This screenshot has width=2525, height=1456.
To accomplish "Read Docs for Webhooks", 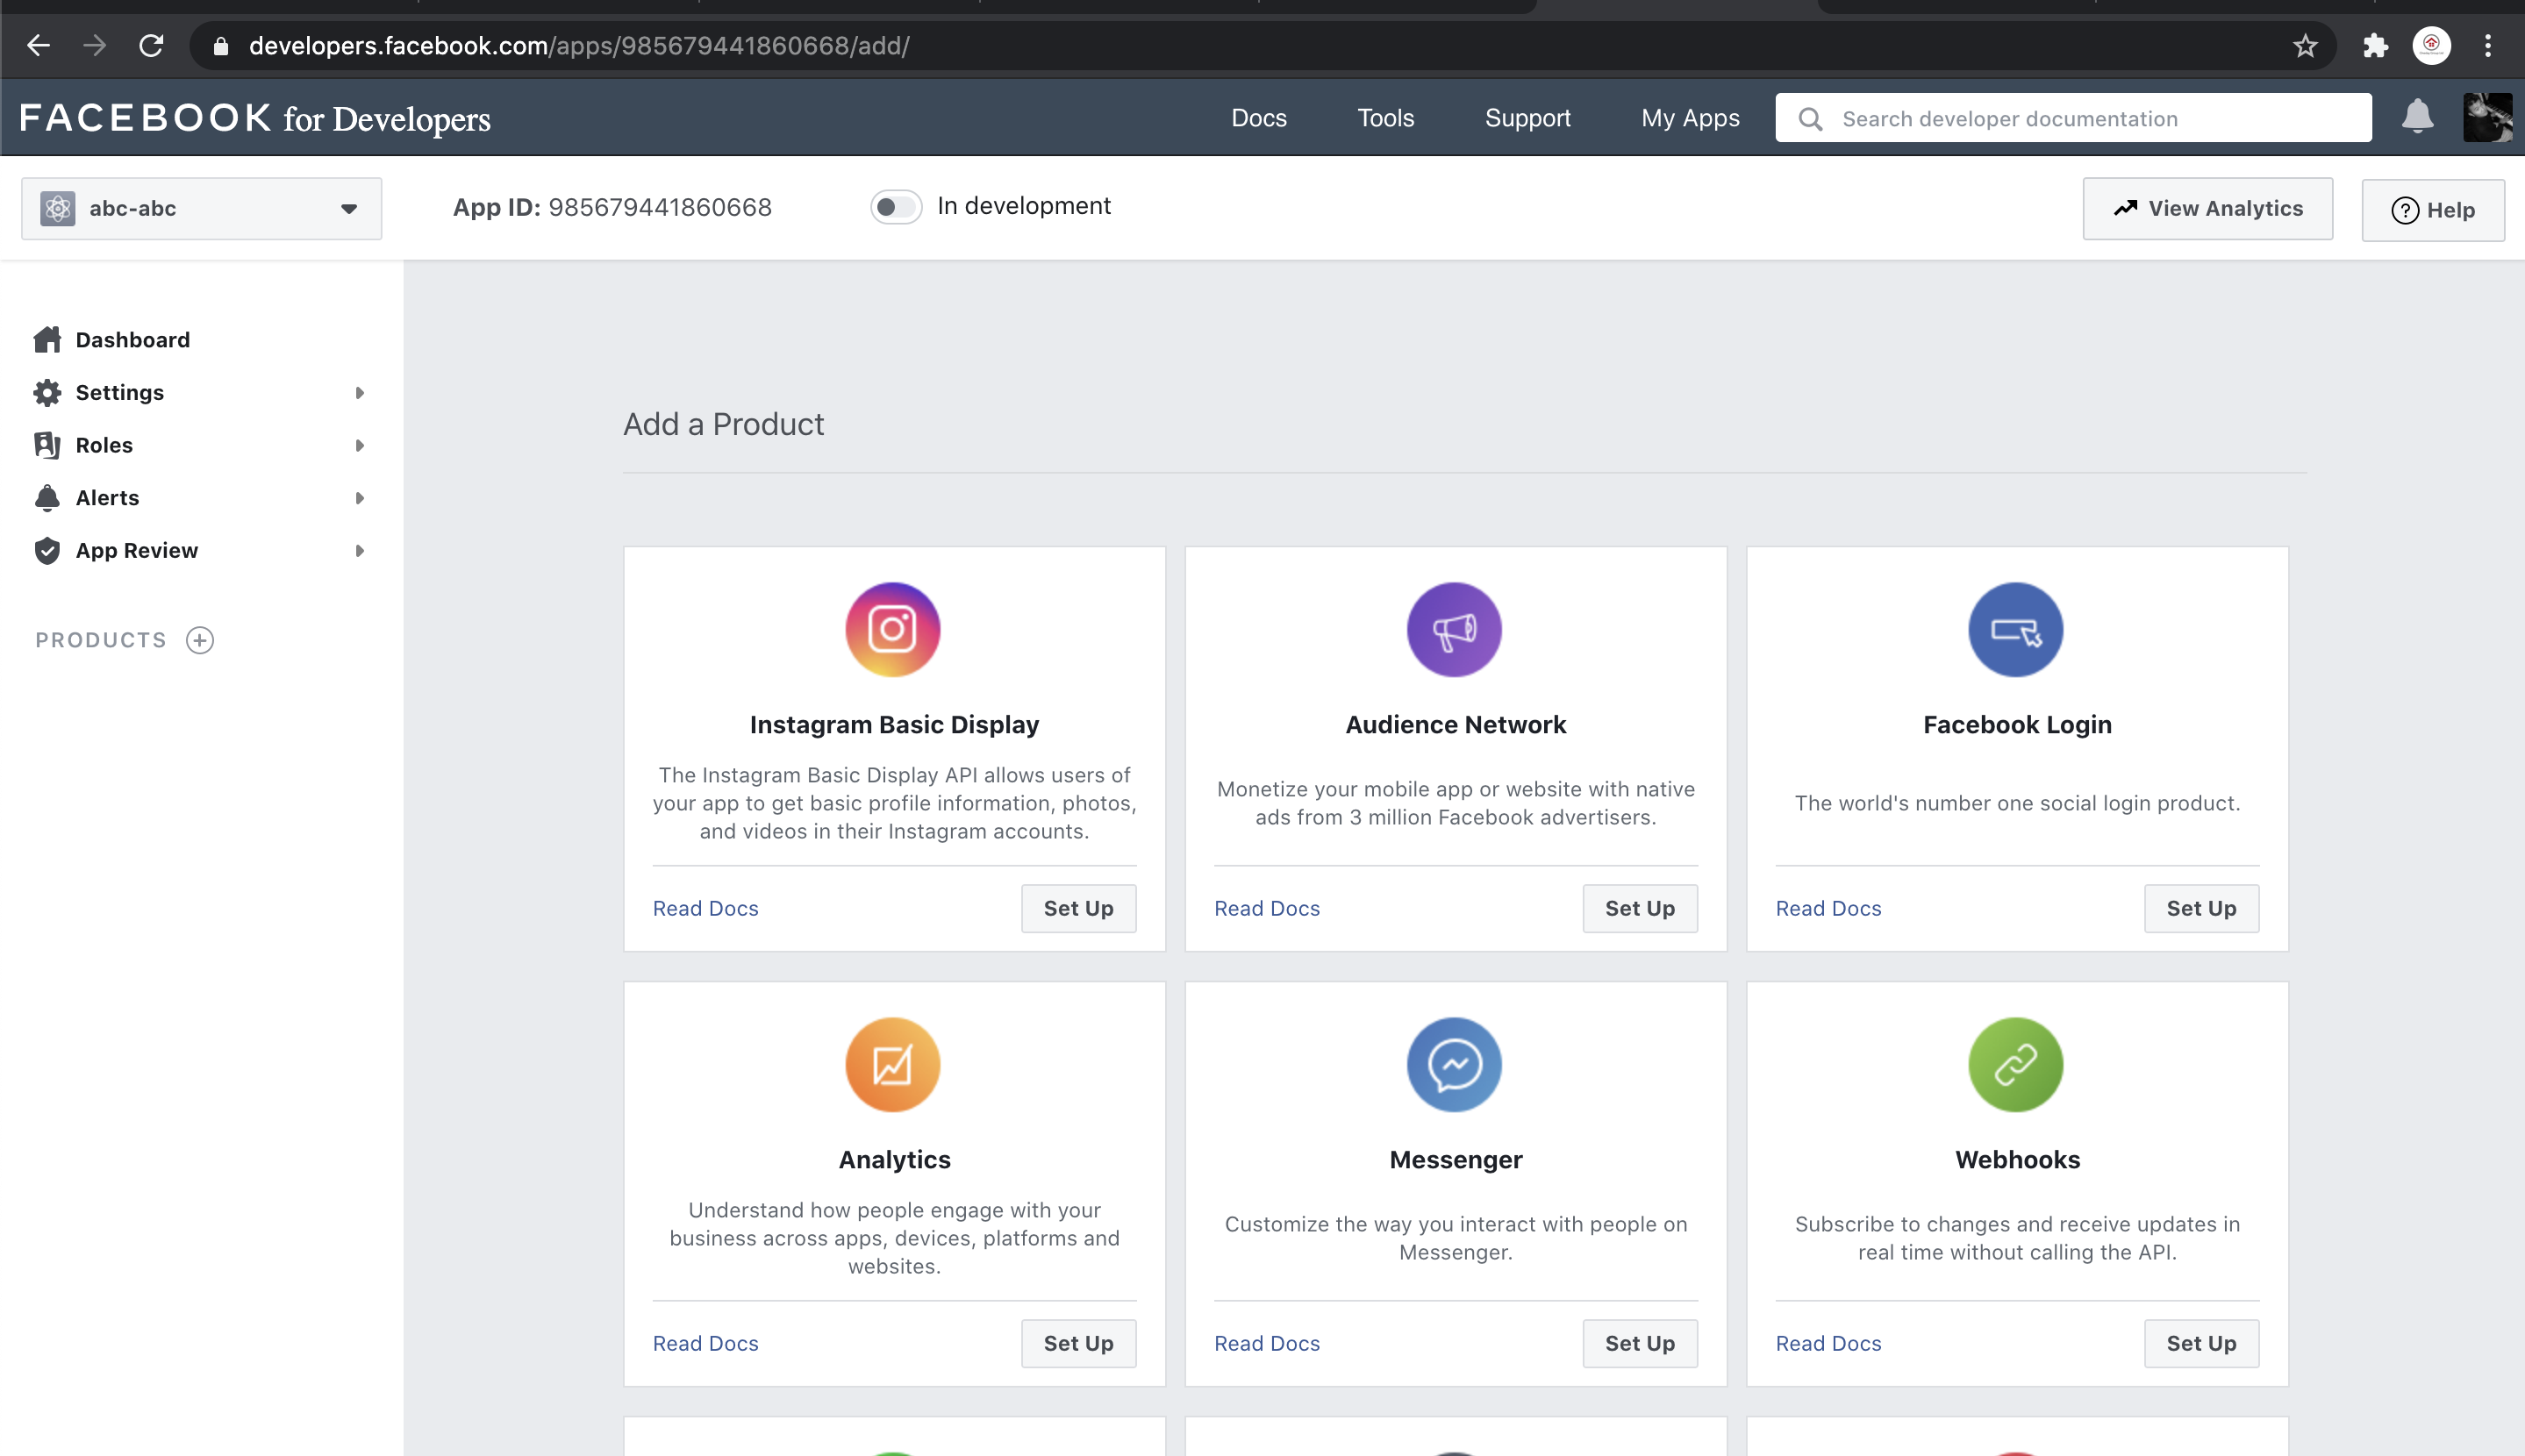I will pyautogui.click(x=1828, y=1343).
